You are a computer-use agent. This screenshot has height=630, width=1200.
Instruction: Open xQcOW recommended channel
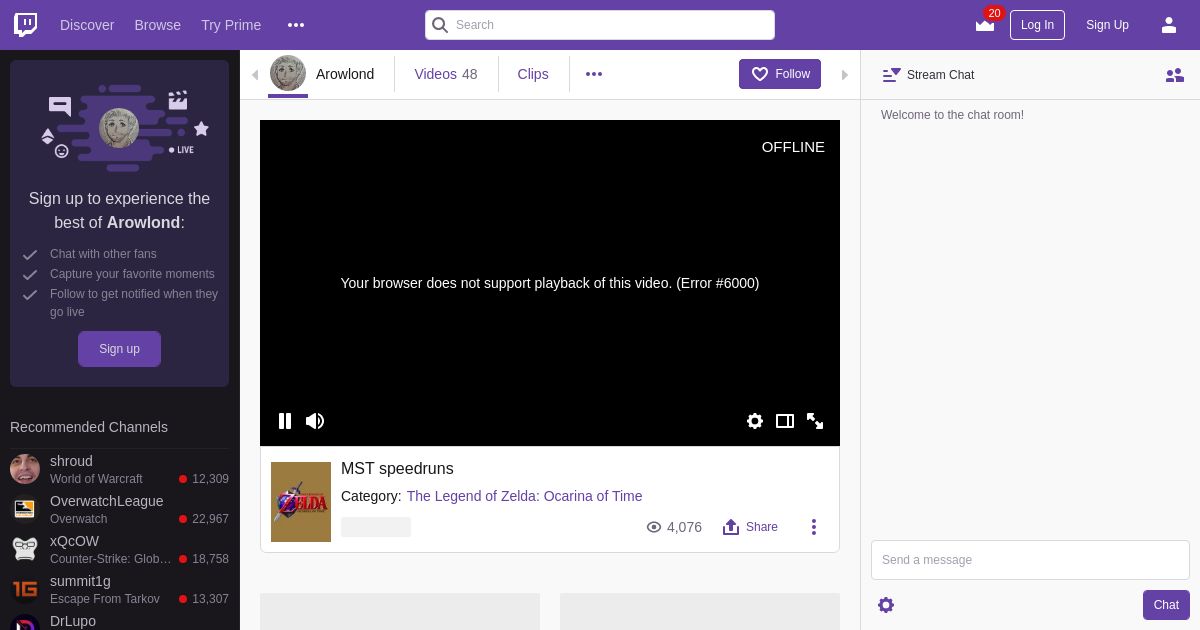[x=120, y=550]
